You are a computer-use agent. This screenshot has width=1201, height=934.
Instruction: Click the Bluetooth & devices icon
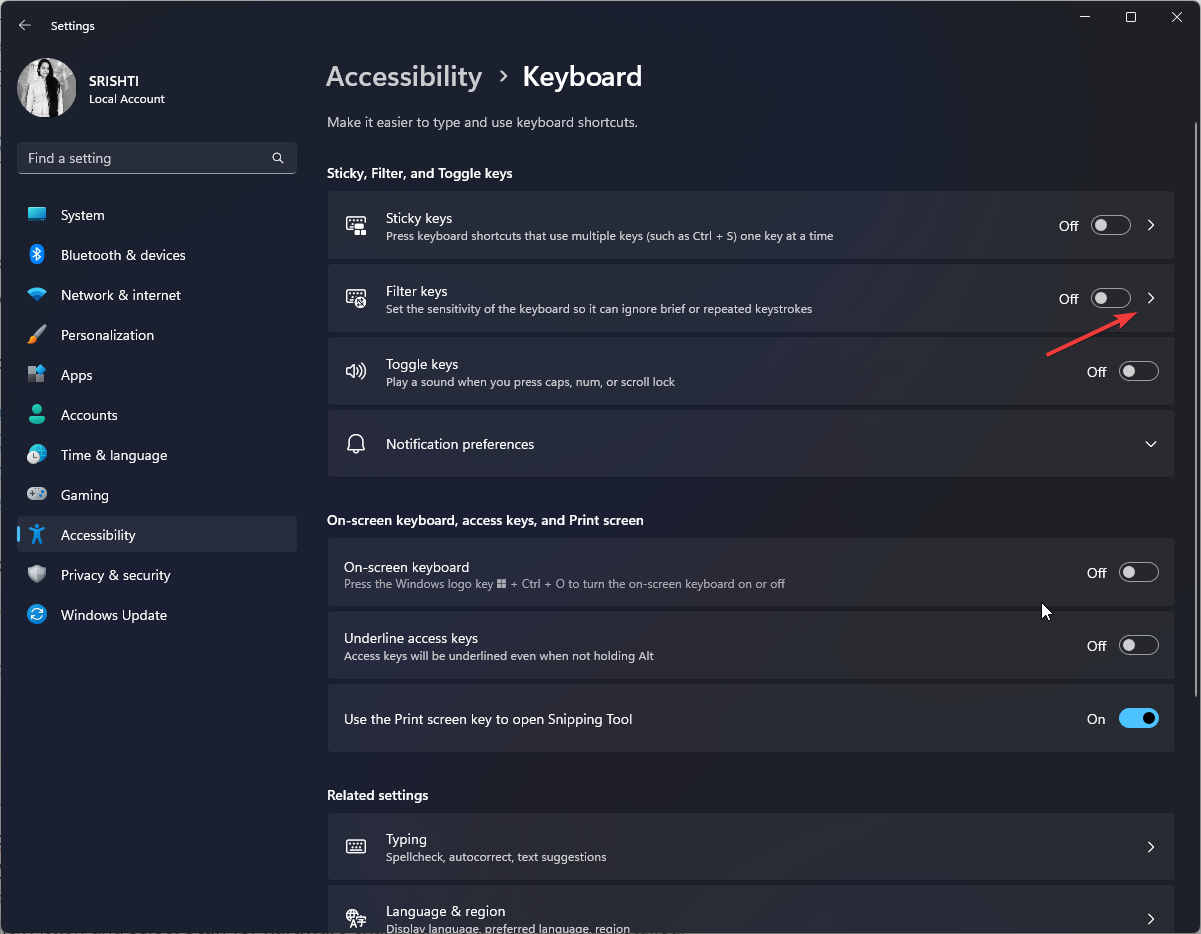coord(37,255)
